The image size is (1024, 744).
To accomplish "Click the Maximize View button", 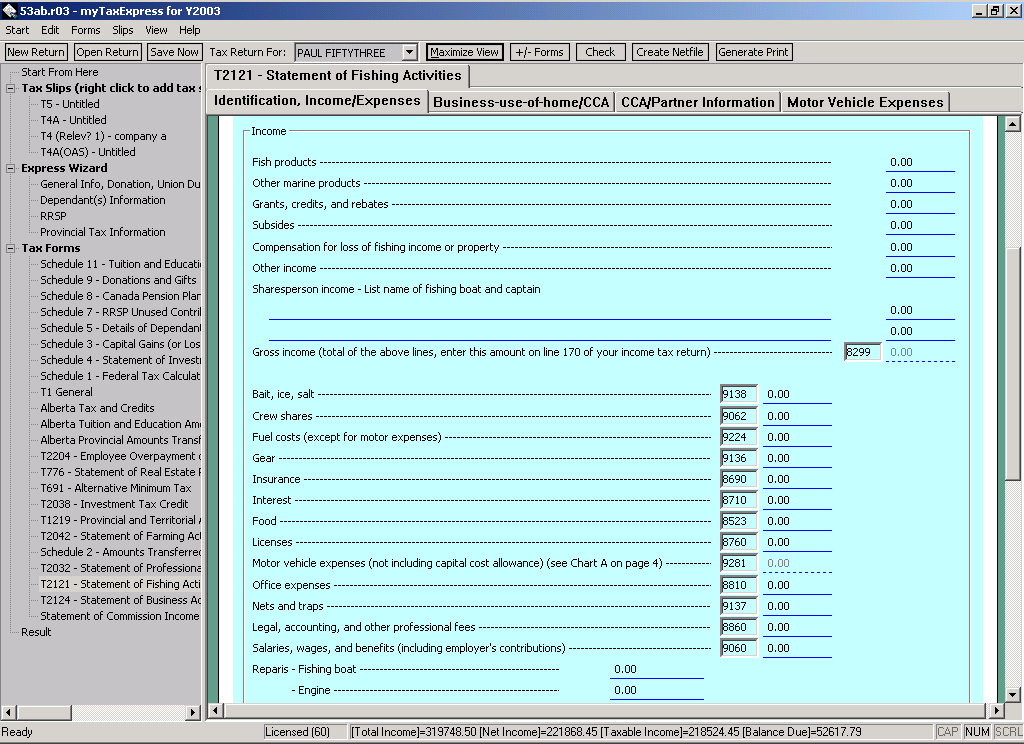I will click(x=464, y=52).
